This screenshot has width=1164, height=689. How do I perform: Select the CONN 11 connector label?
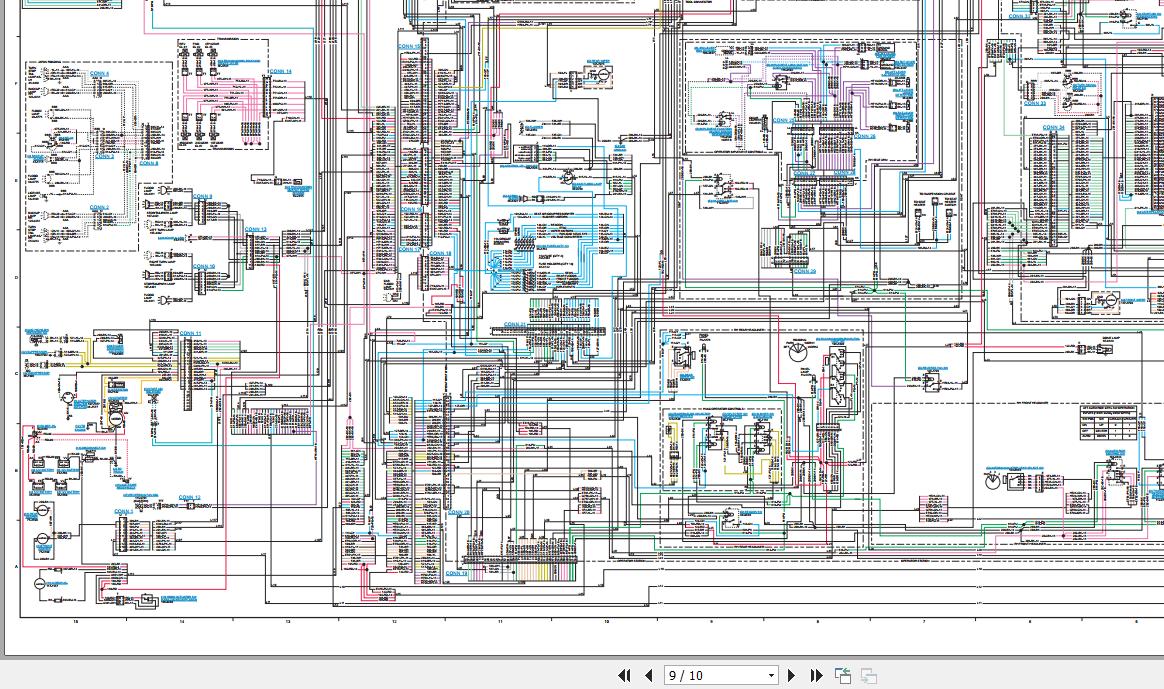click(x=191, y=333)
